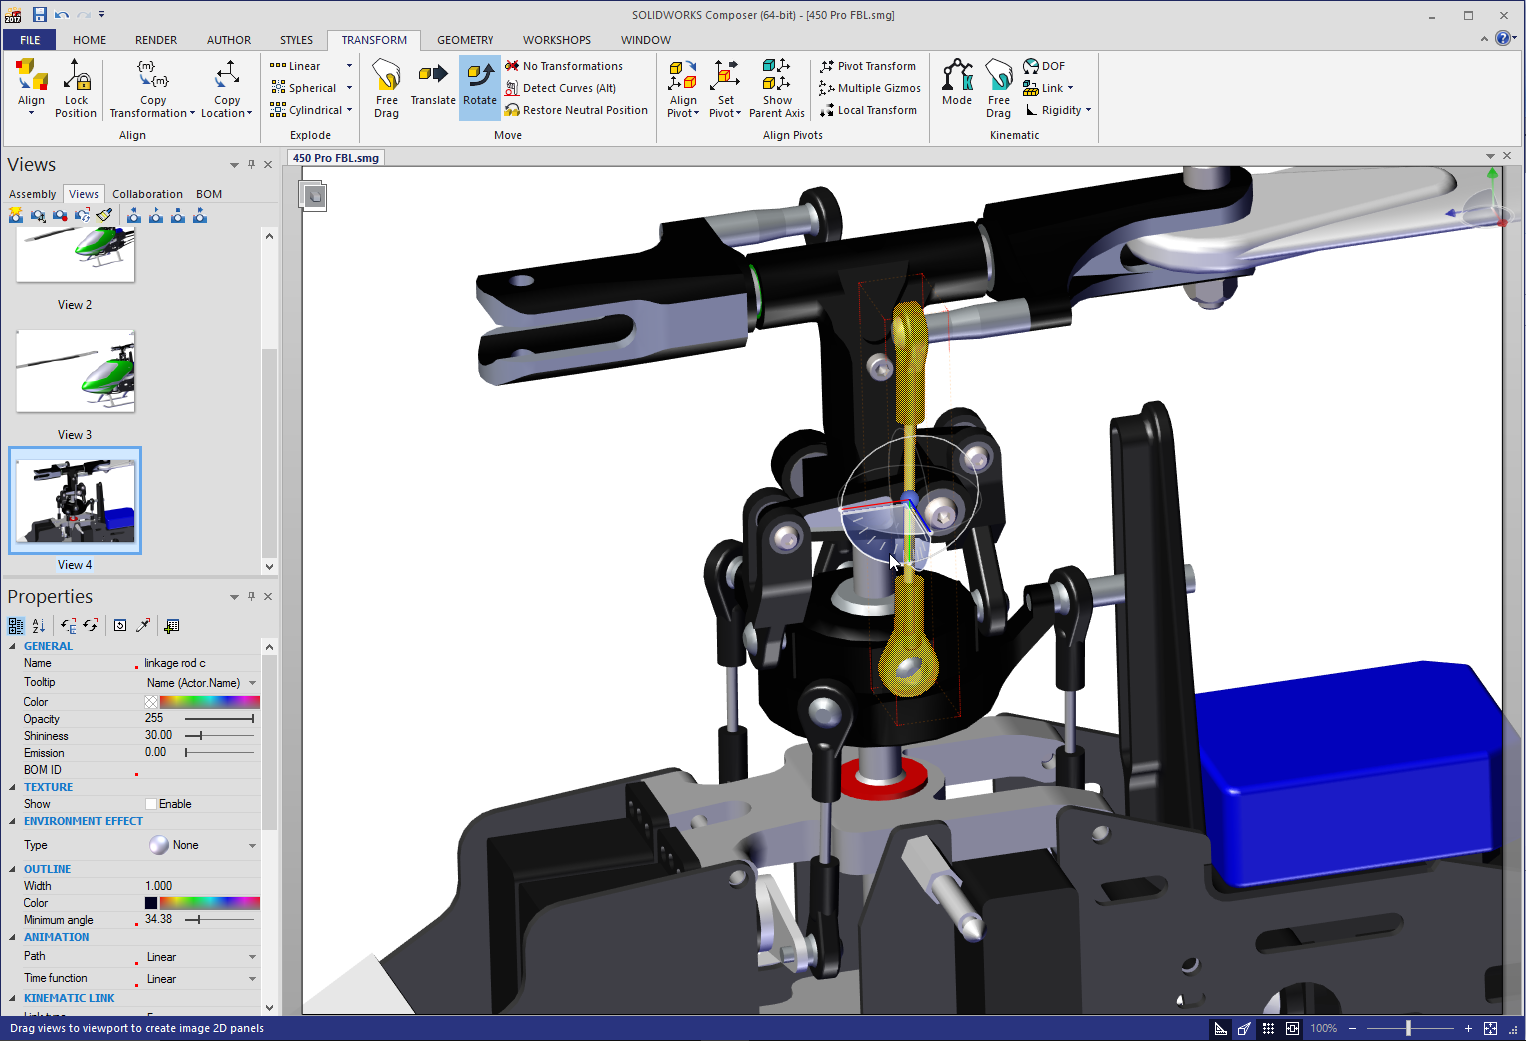Open the Assembly tab in left panel
The width and height of the screenshot is (1526, 1041).
(32, 194)
